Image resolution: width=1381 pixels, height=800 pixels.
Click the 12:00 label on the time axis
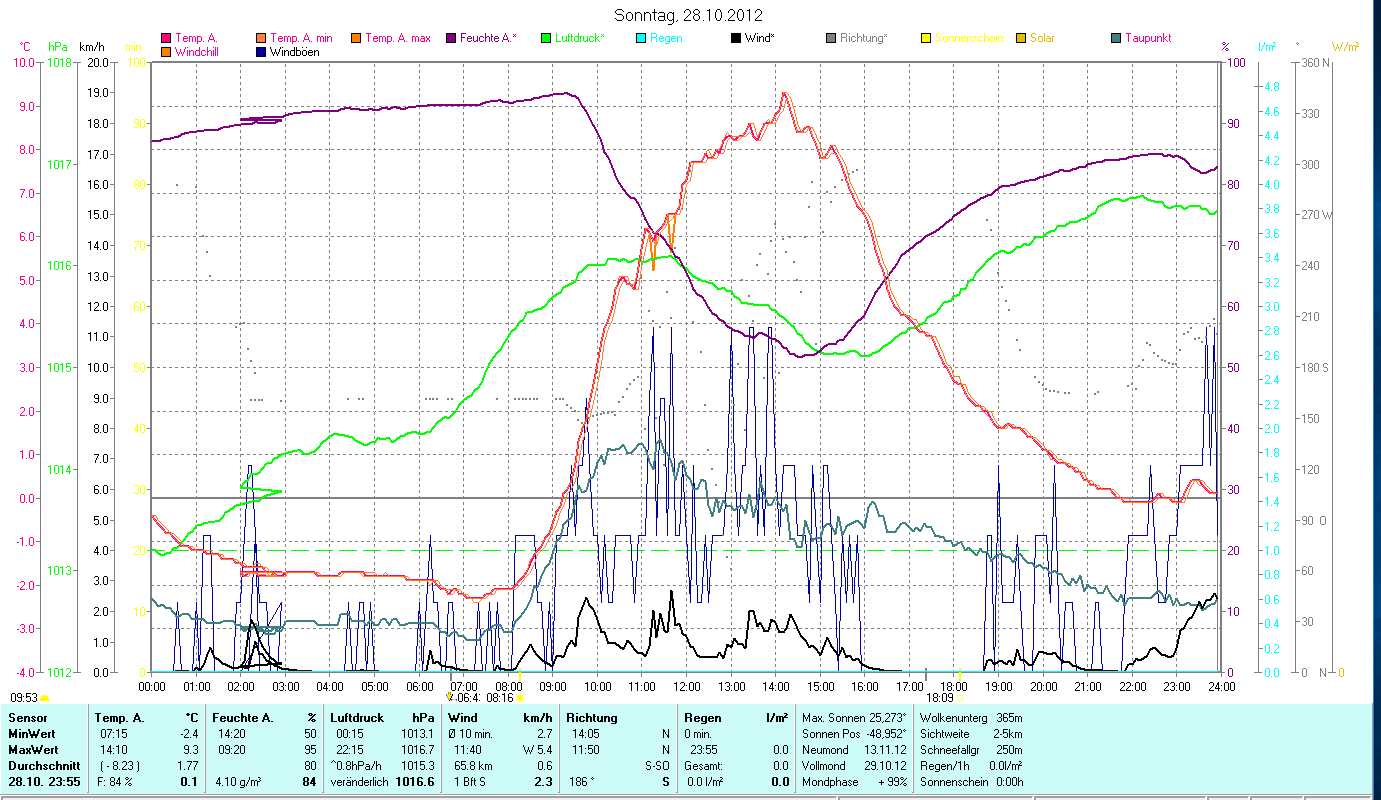[x=687, y=686]
